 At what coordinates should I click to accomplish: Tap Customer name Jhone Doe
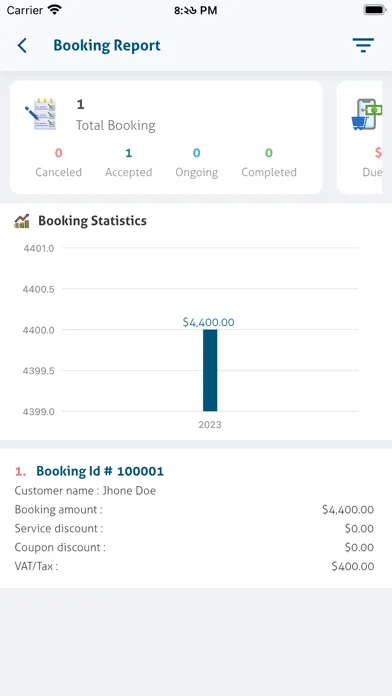(85, 490)
